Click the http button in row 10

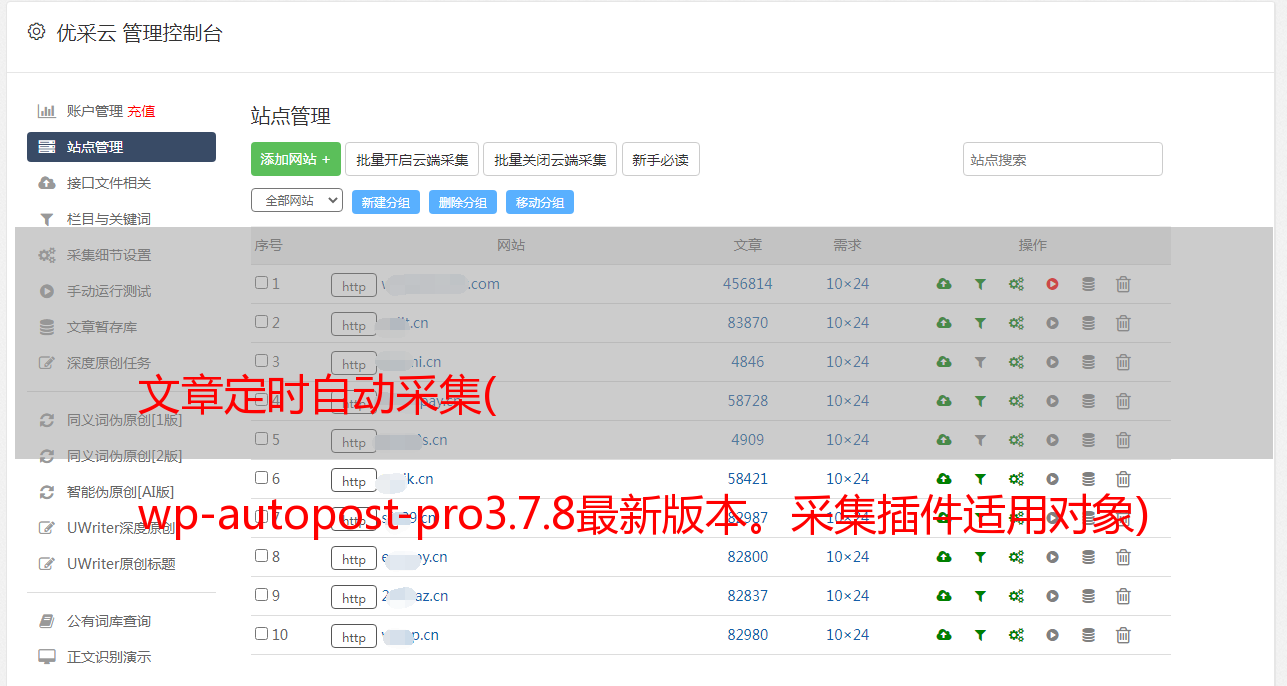point(354,637)
